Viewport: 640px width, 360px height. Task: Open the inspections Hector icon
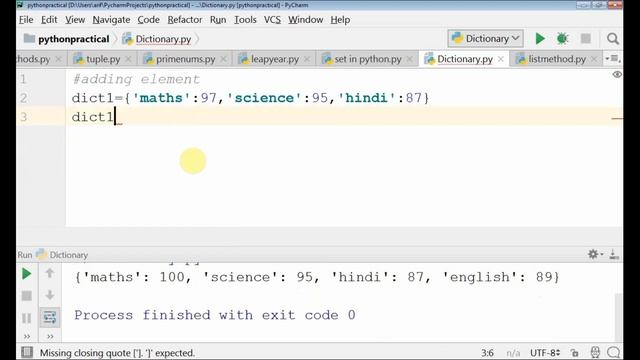[595, 352]
